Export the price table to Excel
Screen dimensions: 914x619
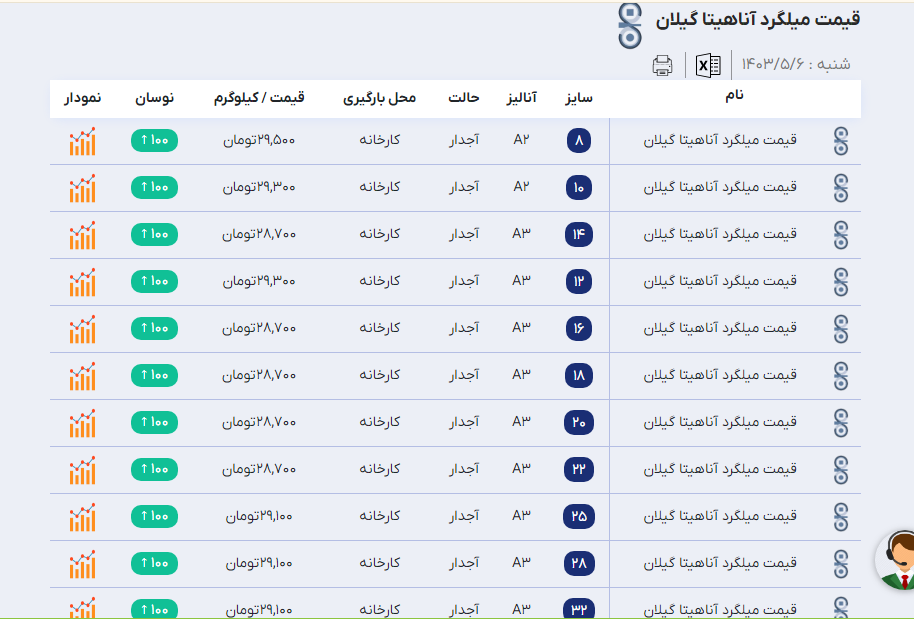coord(709,66)
